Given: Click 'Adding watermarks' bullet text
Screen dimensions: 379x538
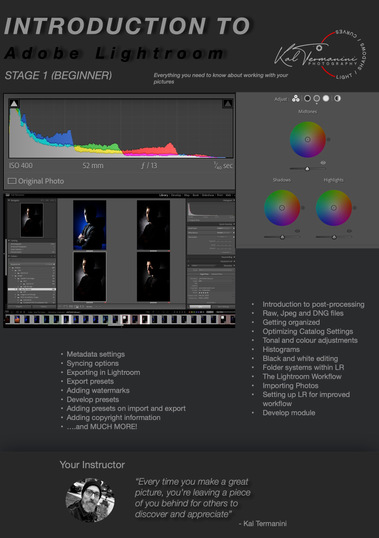Looking at the screenshot, I should (x=98, y=390).
